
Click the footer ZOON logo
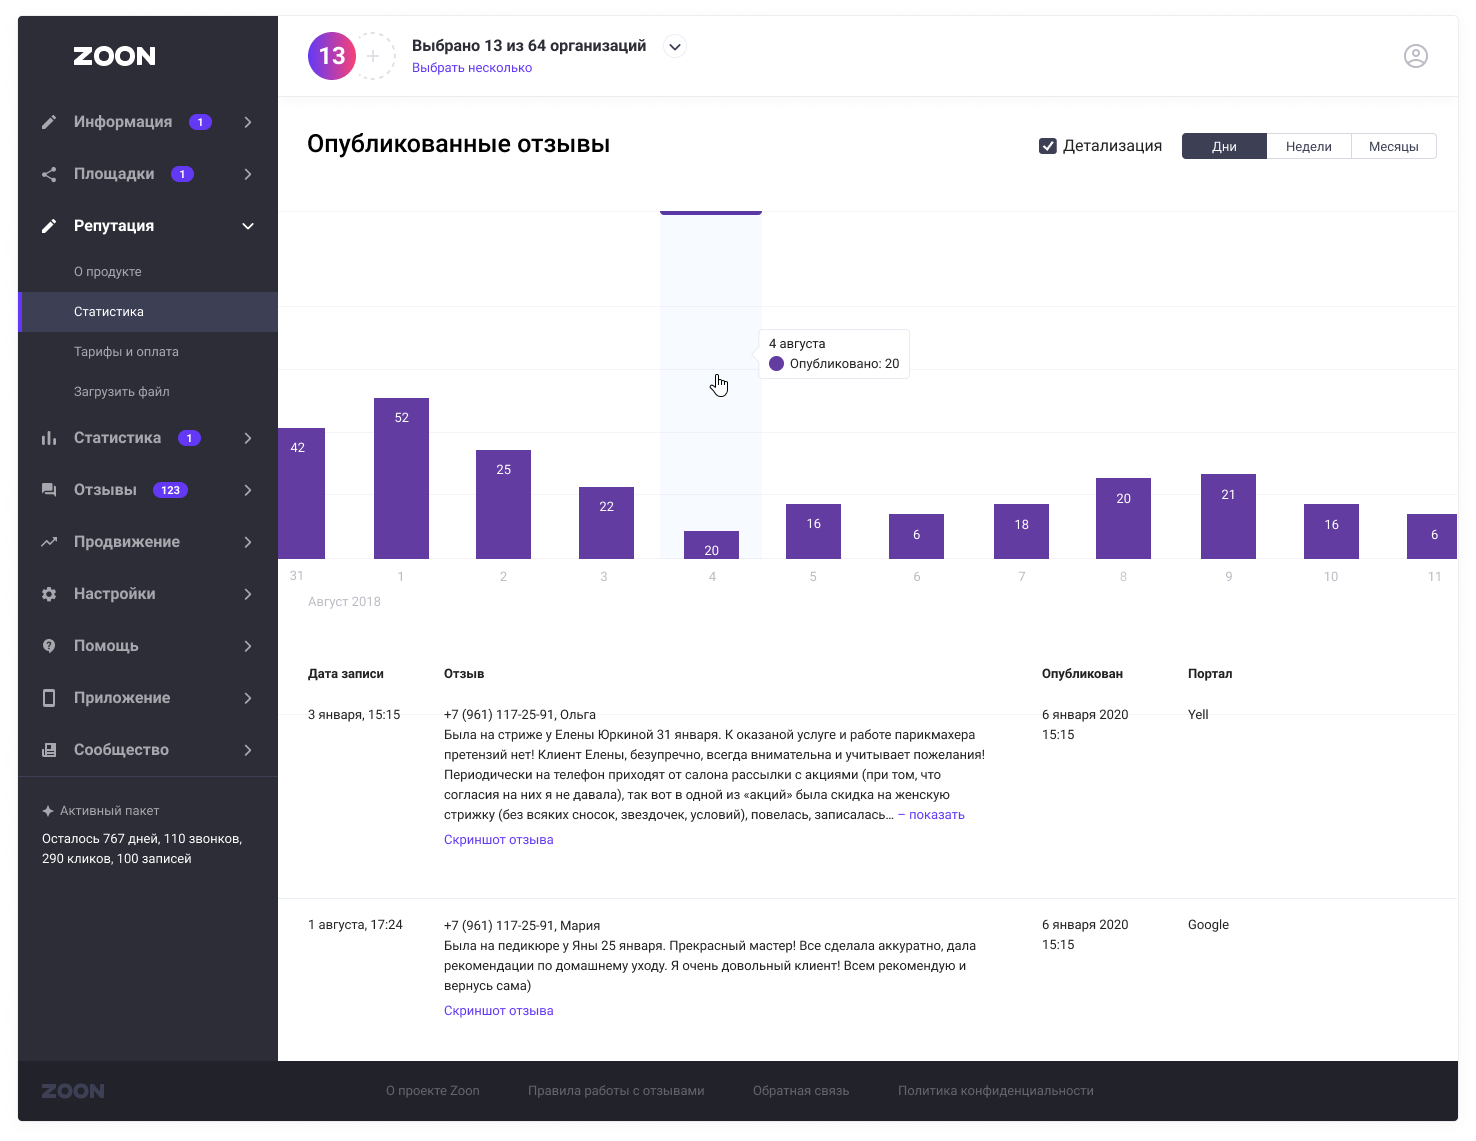pyautogui.click(x=73, y=1091)
